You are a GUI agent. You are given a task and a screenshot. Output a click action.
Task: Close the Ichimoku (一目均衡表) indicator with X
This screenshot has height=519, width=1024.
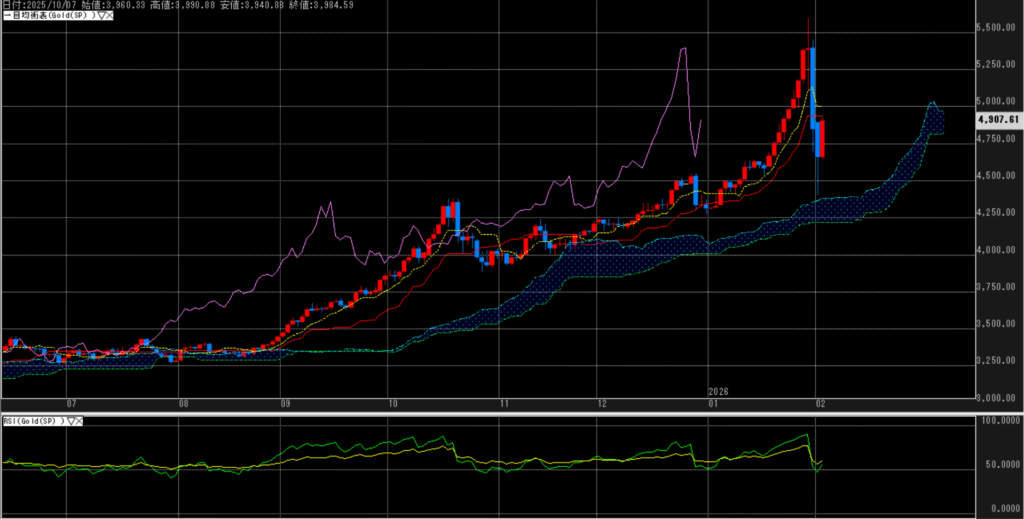pos(110,17)
